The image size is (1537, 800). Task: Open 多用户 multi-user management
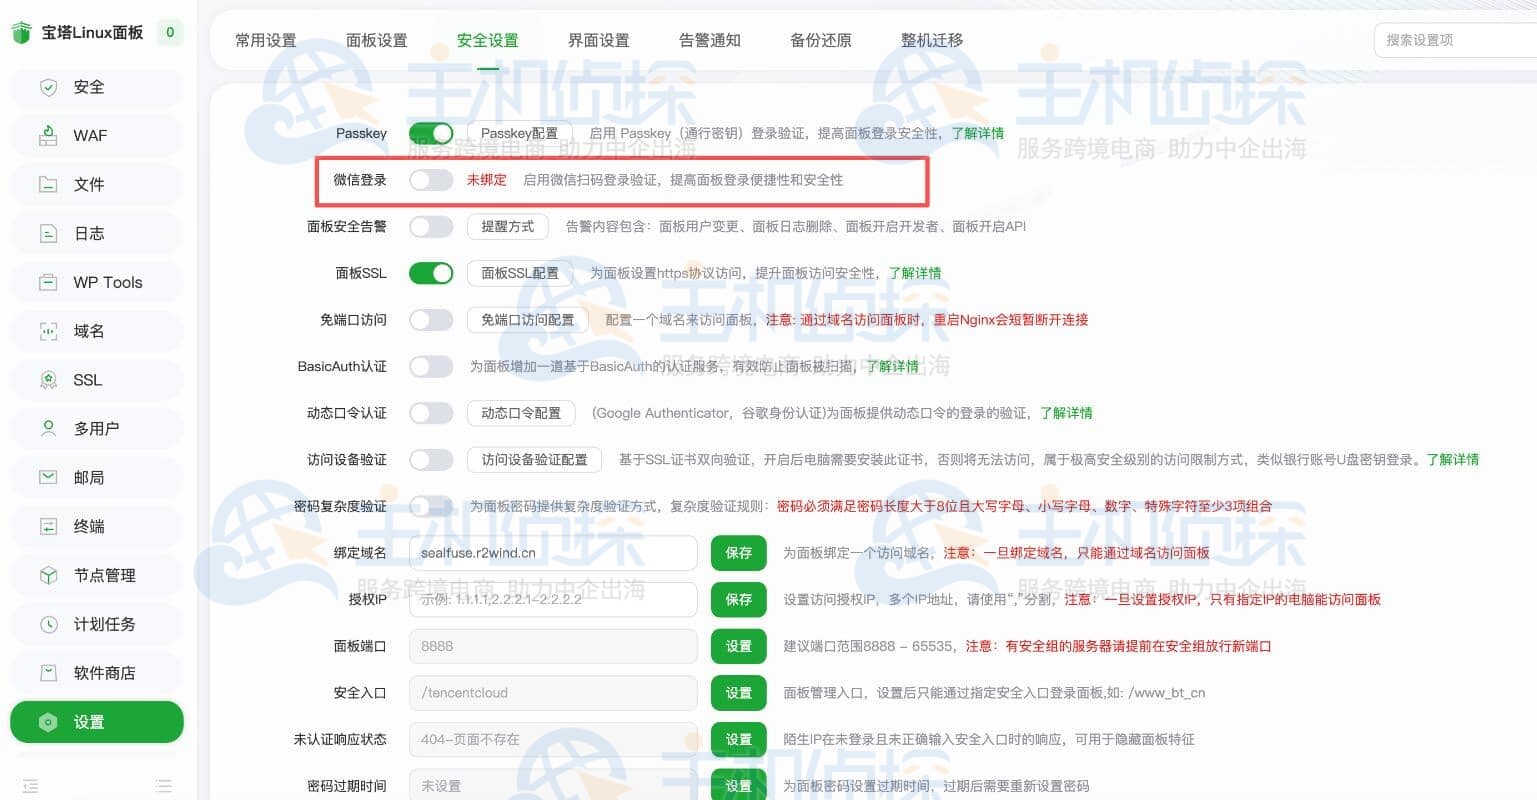[91, 428]
